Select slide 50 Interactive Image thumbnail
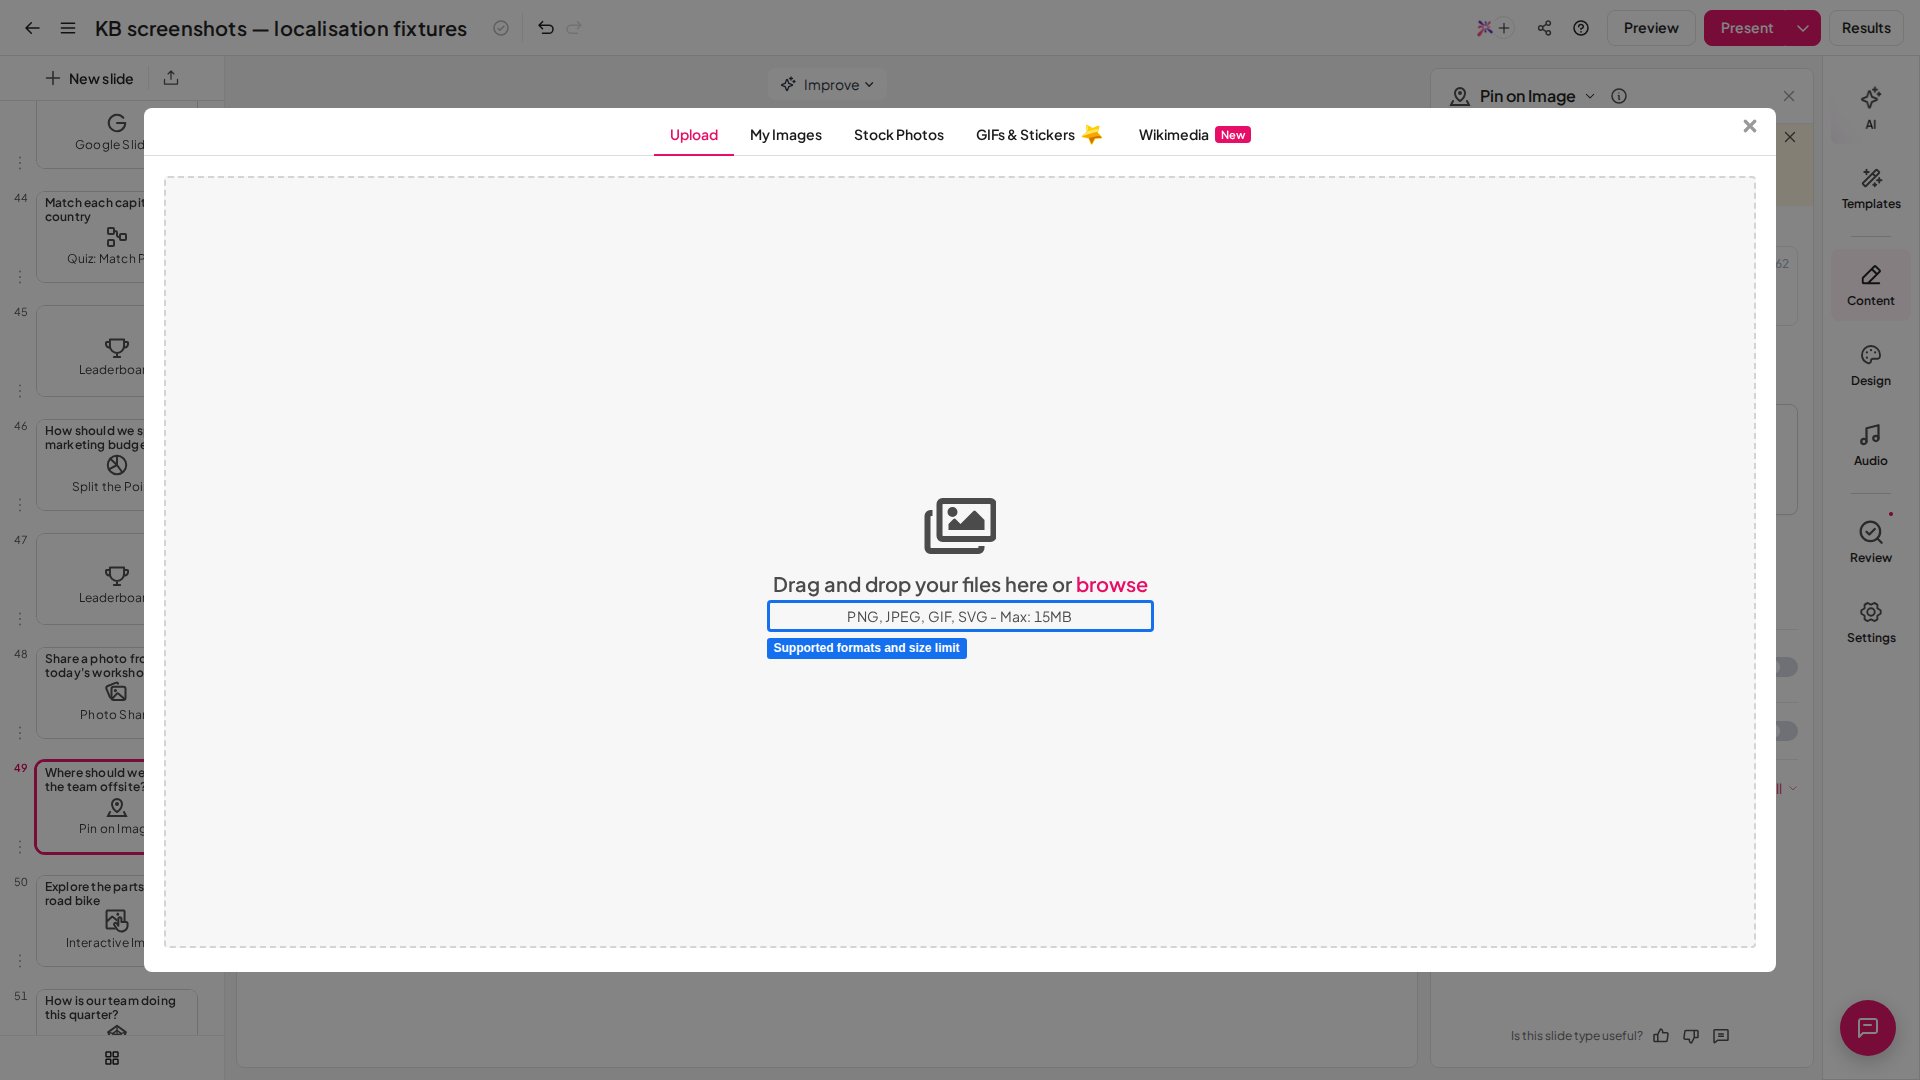The image size is (1920, 1080). (x=91, y=921)
